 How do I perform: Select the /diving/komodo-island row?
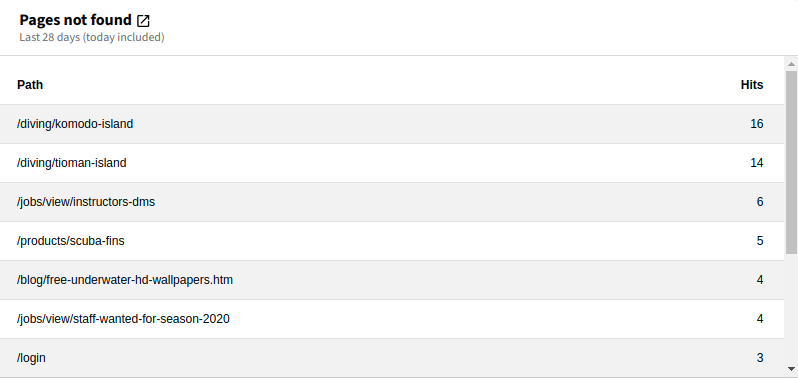[392, 124]
